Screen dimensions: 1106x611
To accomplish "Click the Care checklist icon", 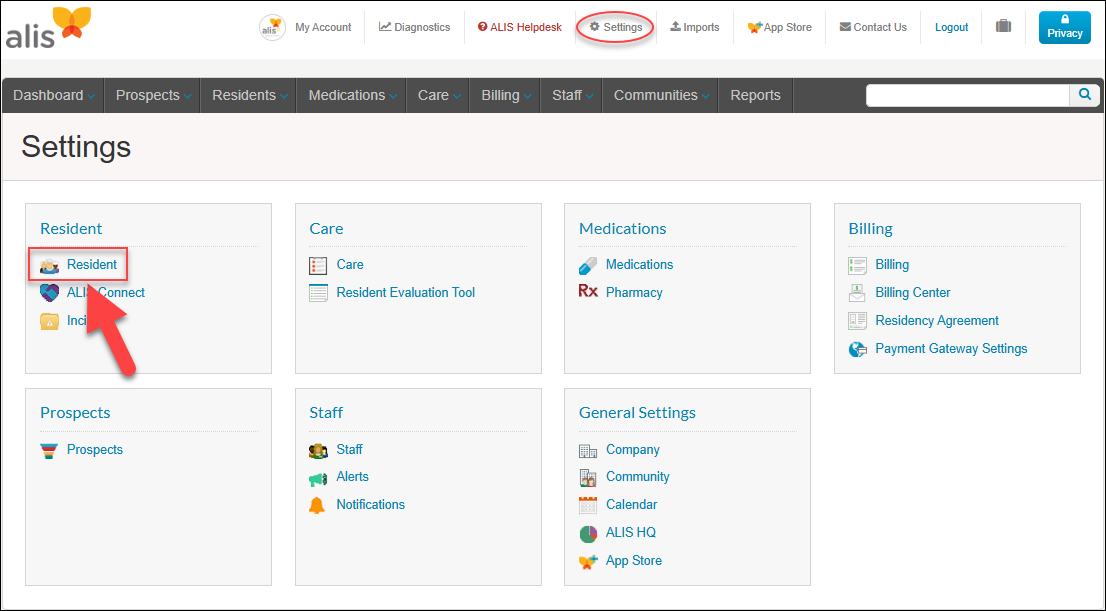I will point(318,265).
